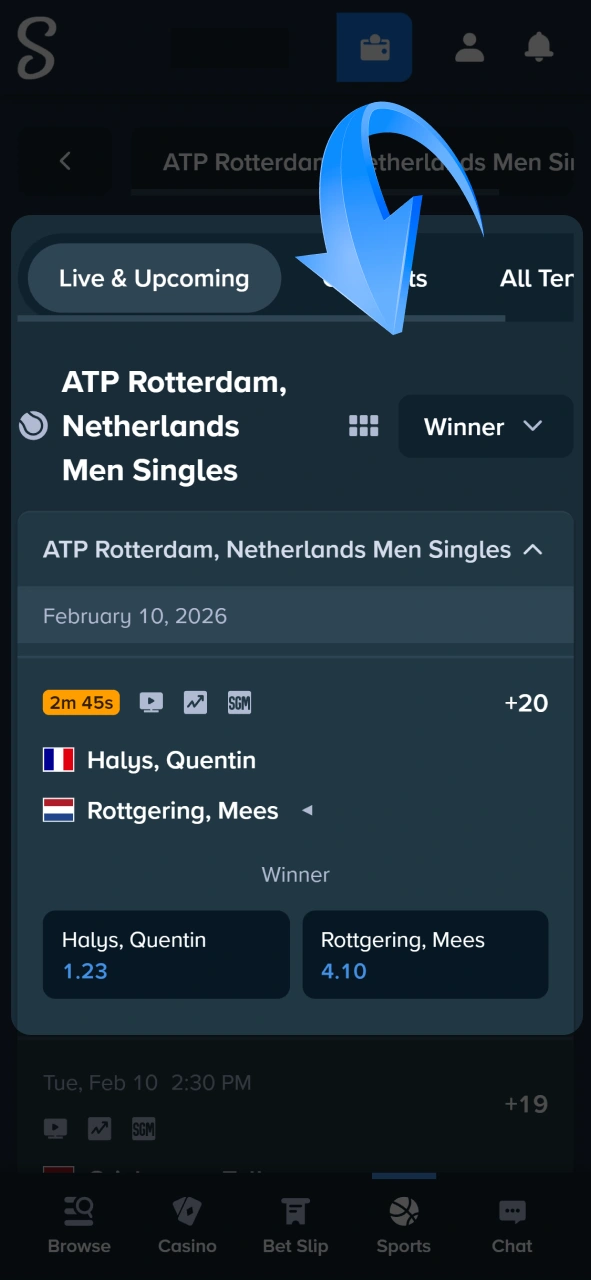The height and width of the screenshot is (1280, 591).
Task: Open the bet slip briefcase icon in header
Action: (374, 47)
